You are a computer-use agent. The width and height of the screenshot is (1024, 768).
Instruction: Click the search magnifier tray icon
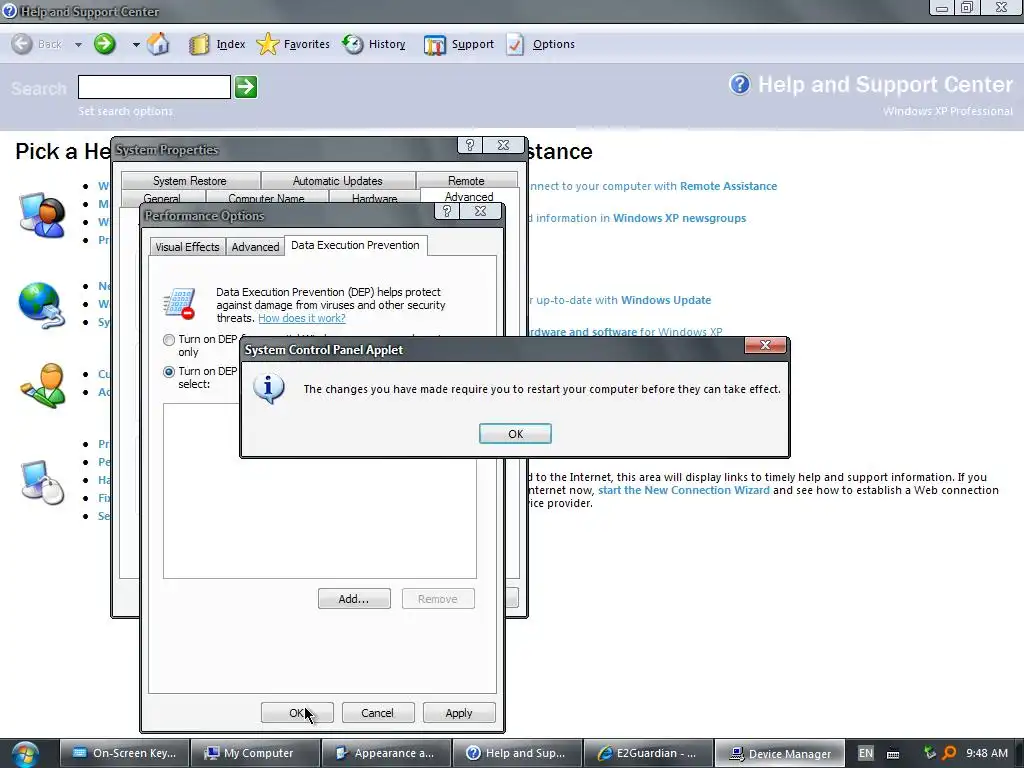click(949, 753)
